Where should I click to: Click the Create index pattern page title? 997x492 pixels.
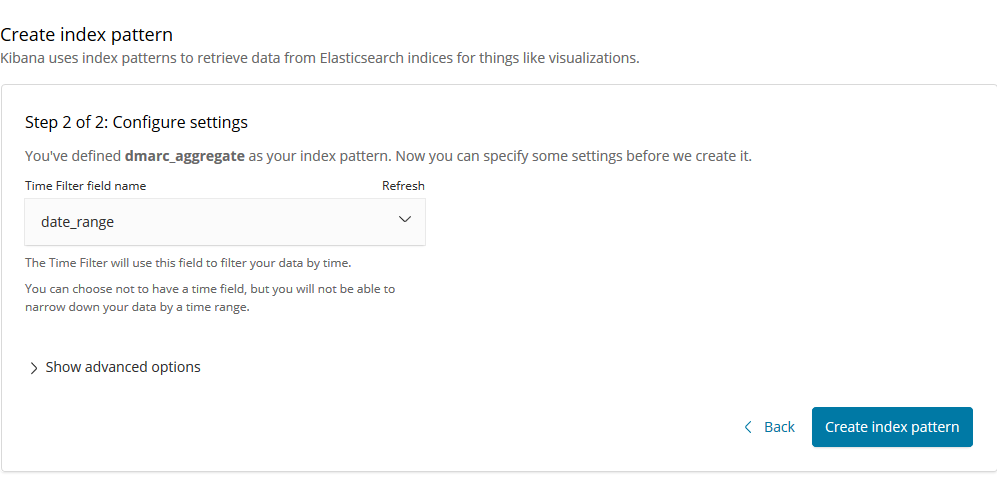pyautogui.click(x=86, y=34)
